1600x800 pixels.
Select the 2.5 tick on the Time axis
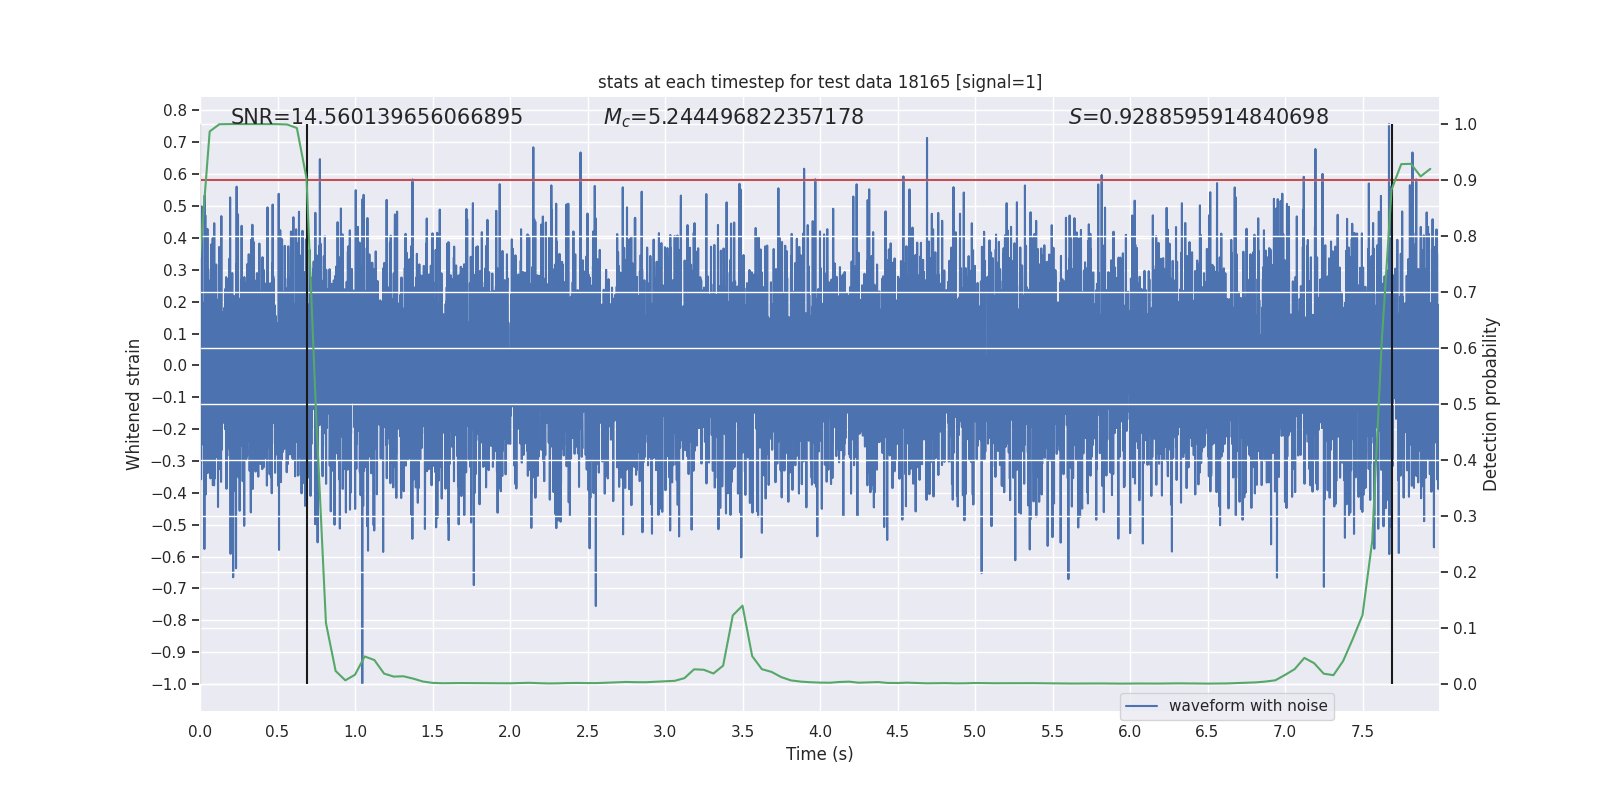[x=587, y=731]
